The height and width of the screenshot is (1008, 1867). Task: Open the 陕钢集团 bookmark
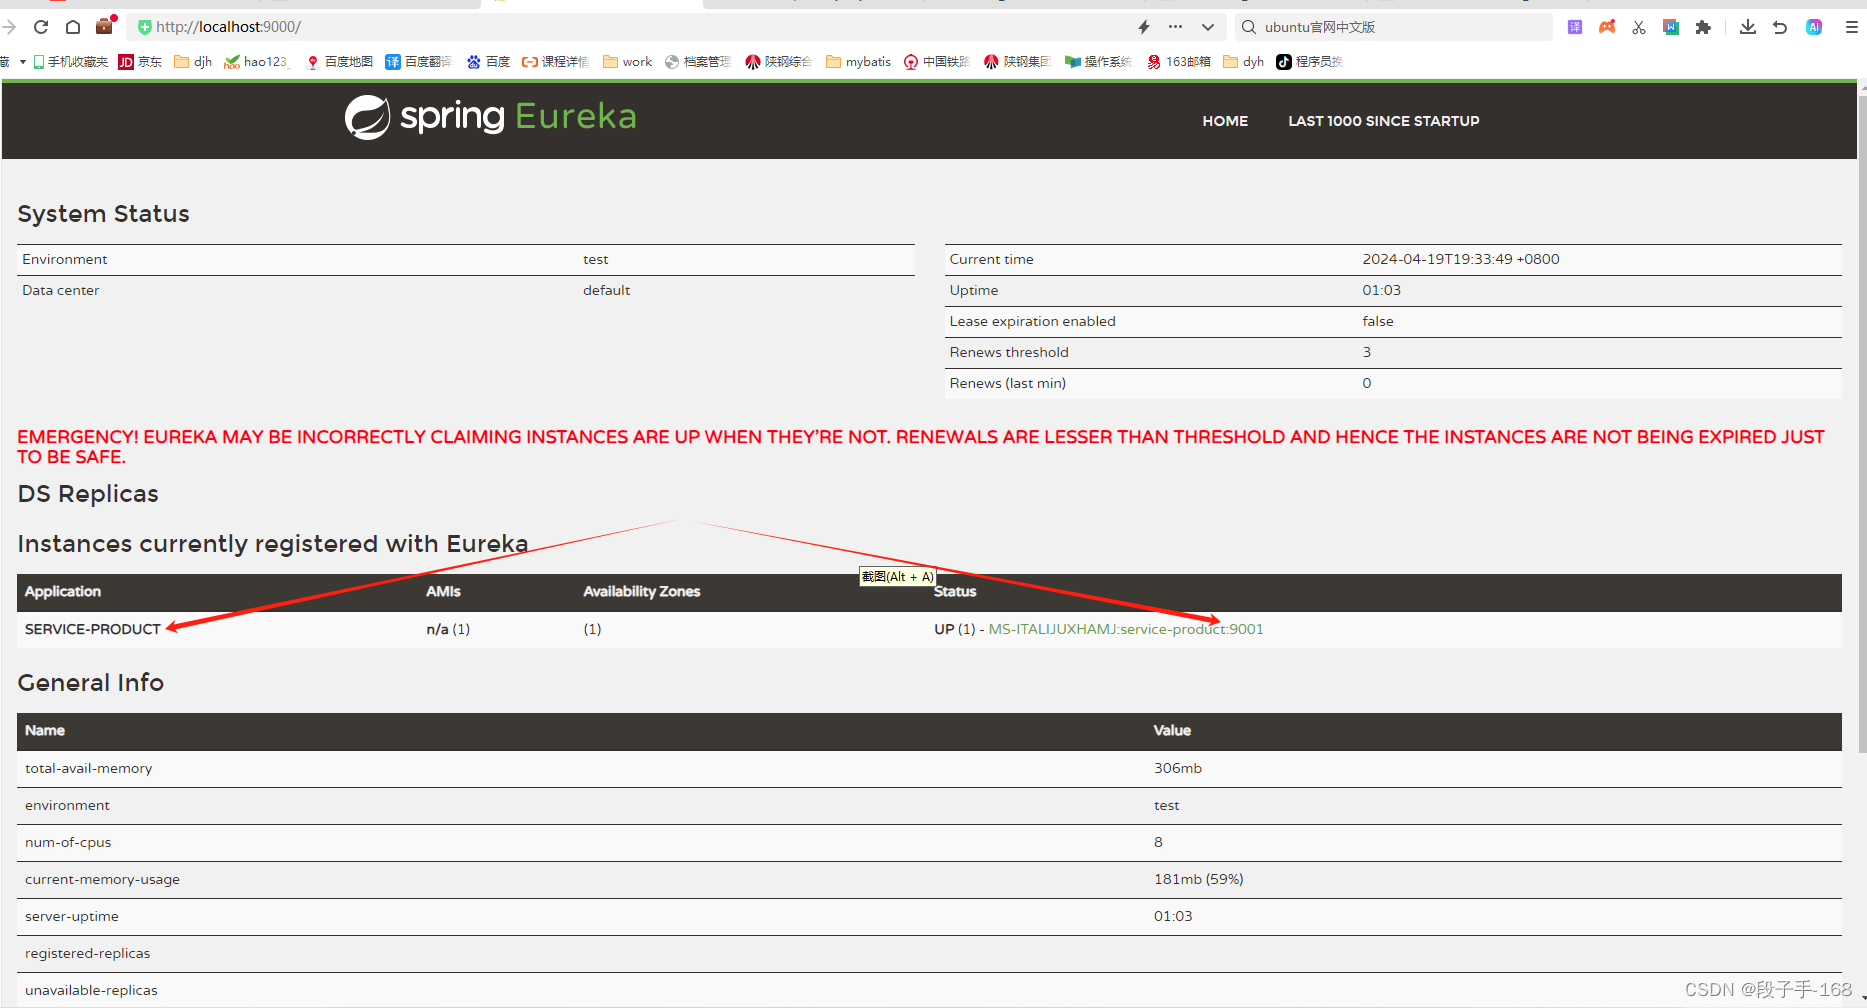(1017, 62)
